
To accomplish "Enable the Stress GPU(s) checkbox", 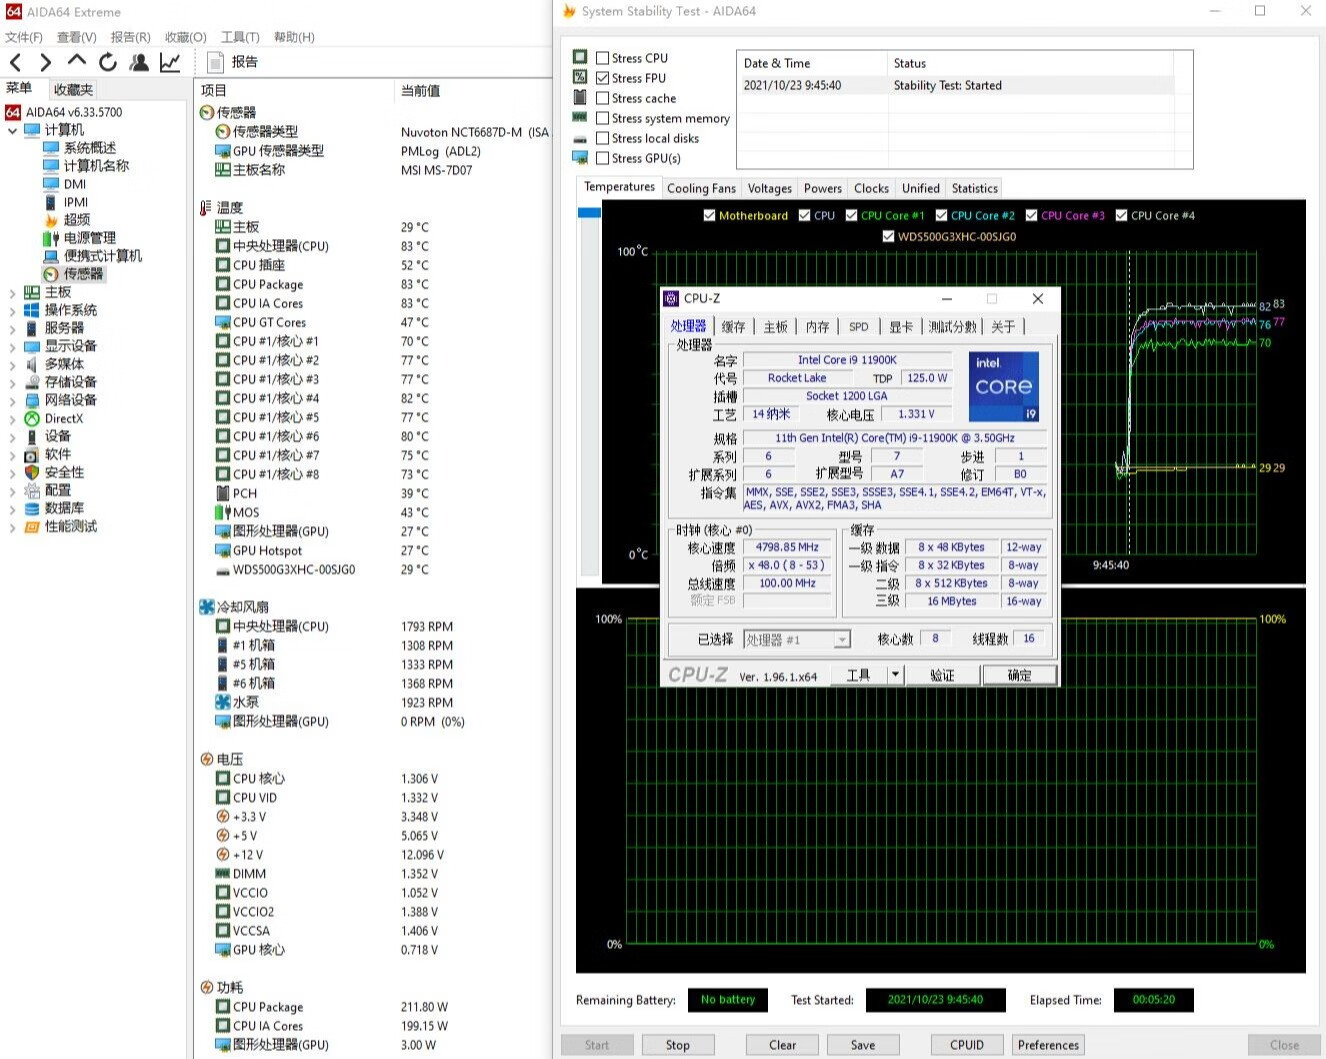I will pyautogui.click(x=602, y=158).
